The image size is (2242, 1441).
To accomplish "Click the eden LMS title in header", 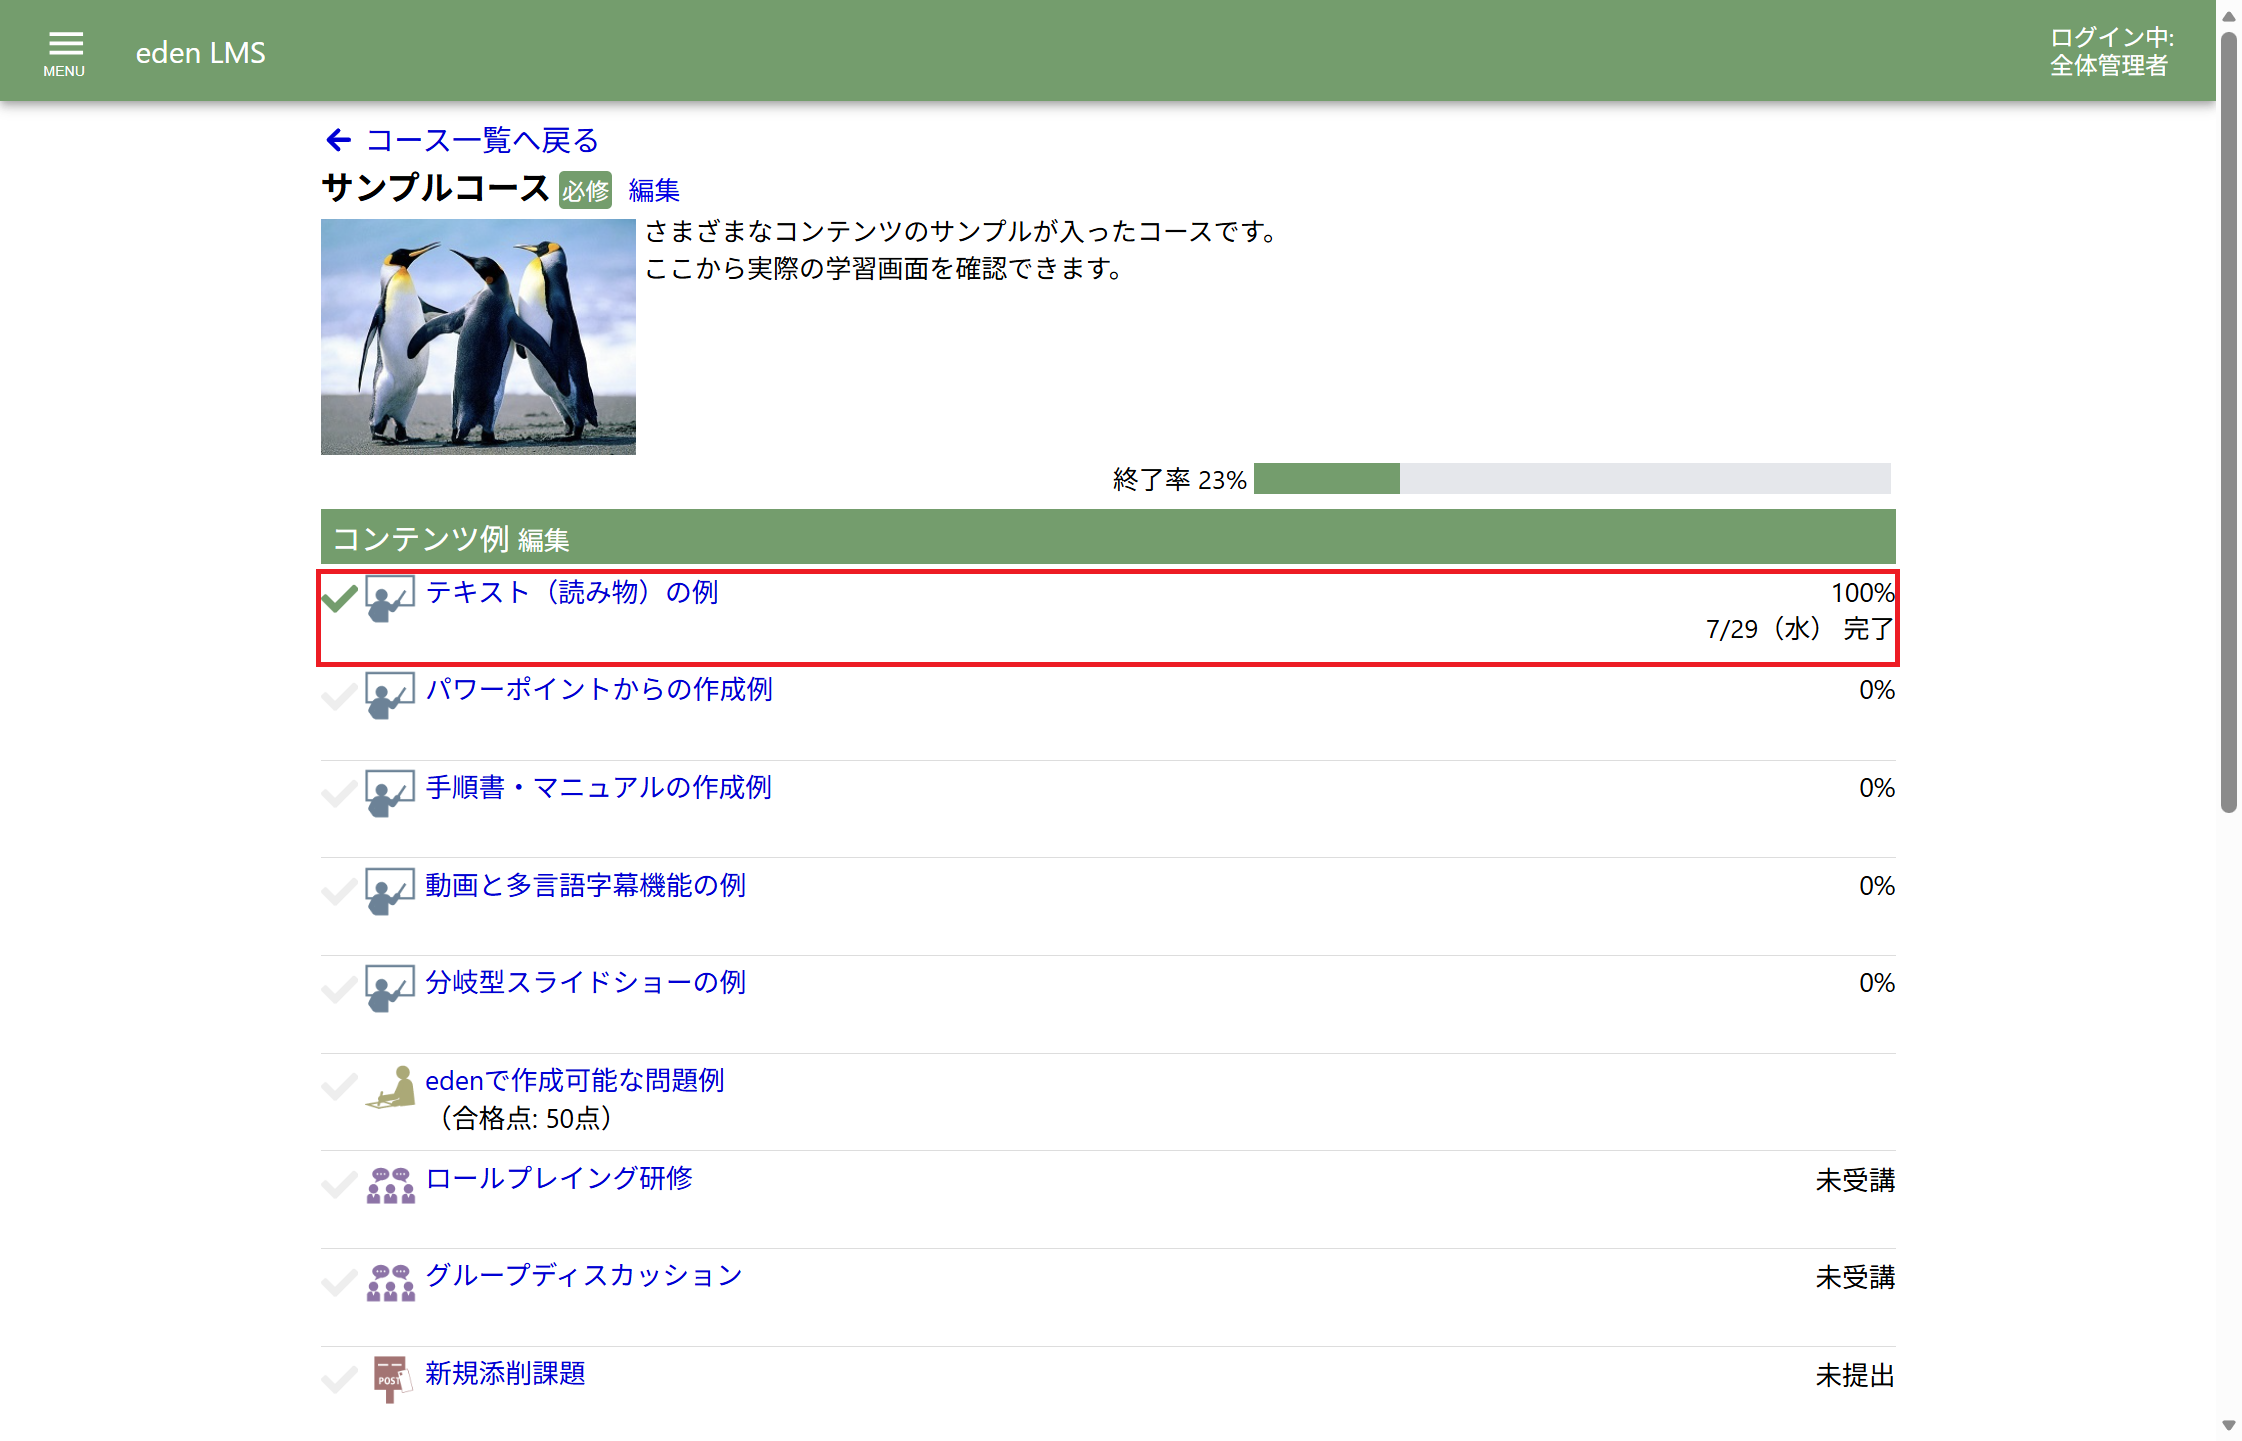I will (201, 53).
